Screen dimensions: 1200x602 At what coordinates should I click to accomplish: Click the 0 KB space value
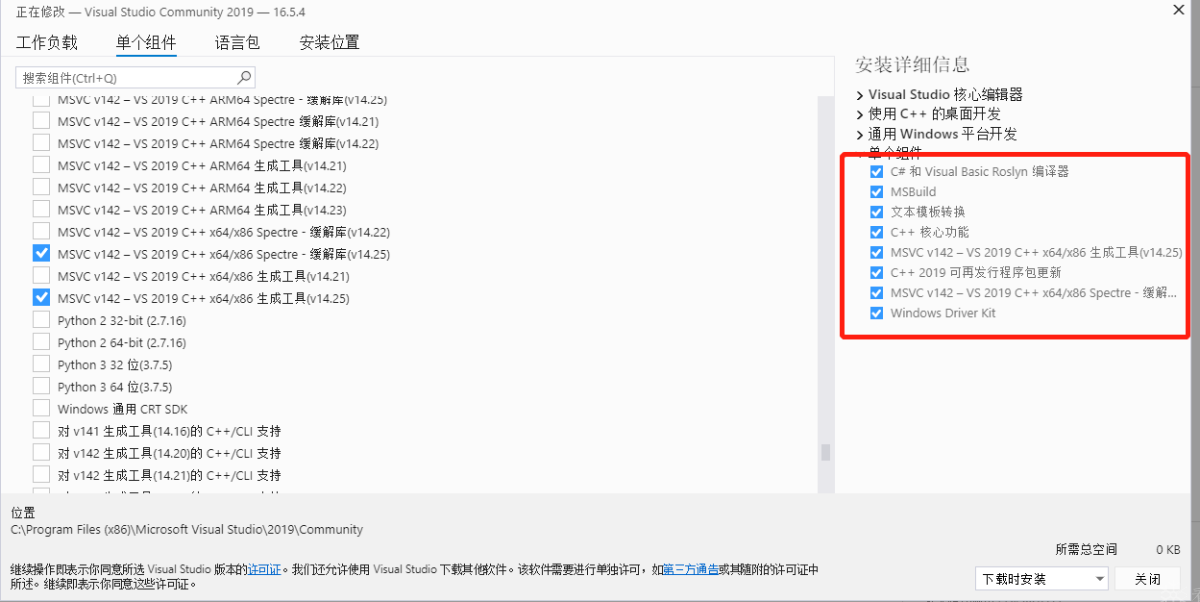click(1168, 549)
